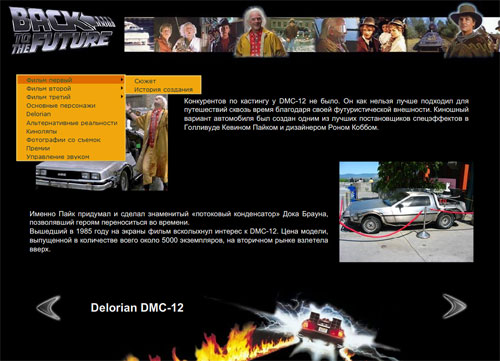The image size is (500, 361).
Task: Click the previous page arrow
Action: point(49,308)
